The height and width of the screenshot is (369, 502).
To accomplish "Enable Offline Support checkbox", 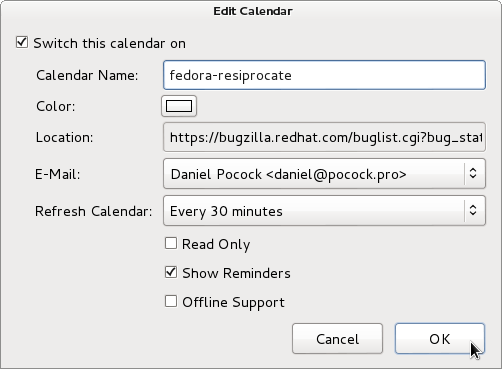I will click(171, 301).
